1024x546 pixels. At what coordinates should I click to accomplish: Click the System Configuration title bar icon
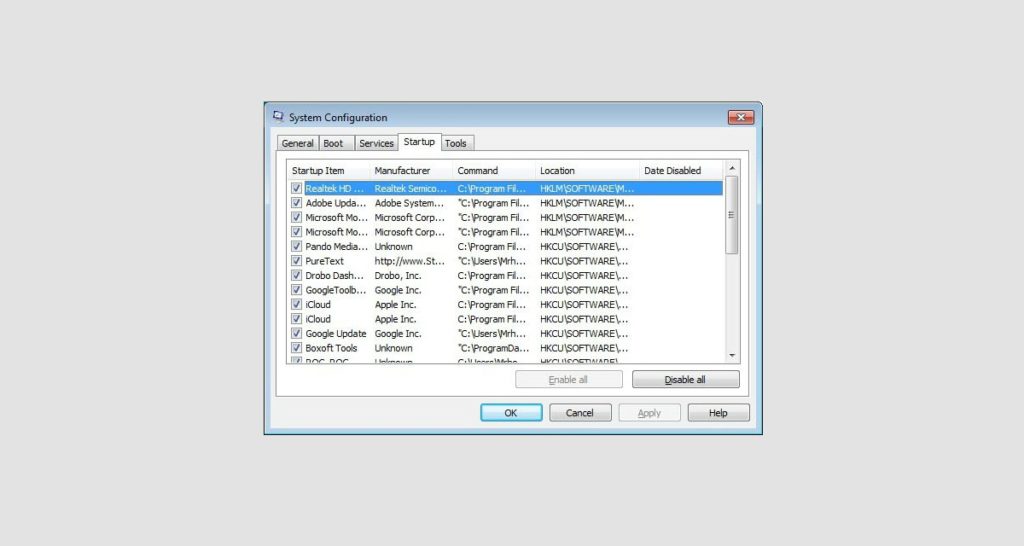(279, 117)
